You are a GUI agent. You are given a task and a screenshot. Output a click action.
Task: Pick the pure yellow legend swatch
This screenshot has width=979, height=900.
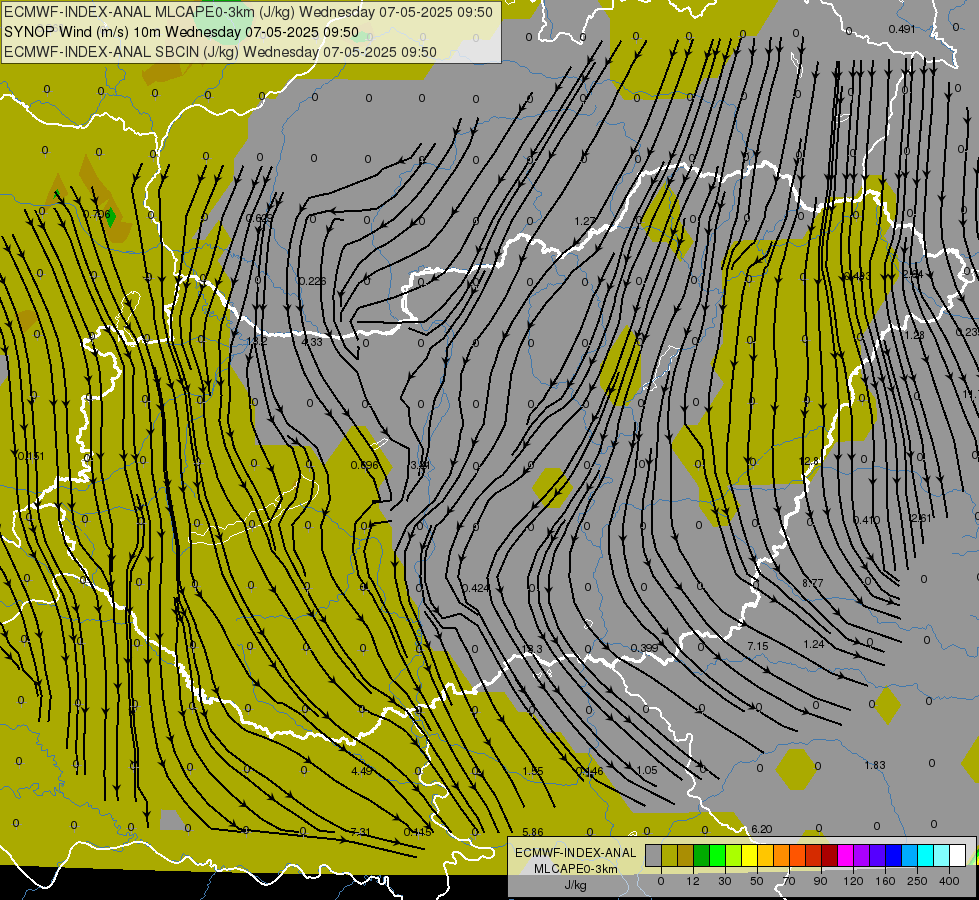[x=750, y=855]
